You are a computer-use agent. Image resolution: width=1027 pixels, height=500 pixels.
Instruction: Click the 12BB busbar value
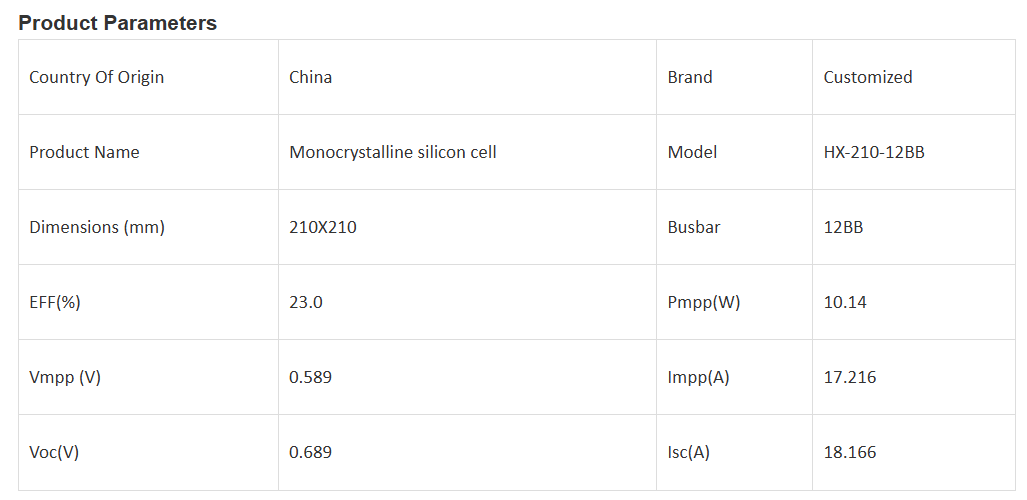tap(843, 227)
